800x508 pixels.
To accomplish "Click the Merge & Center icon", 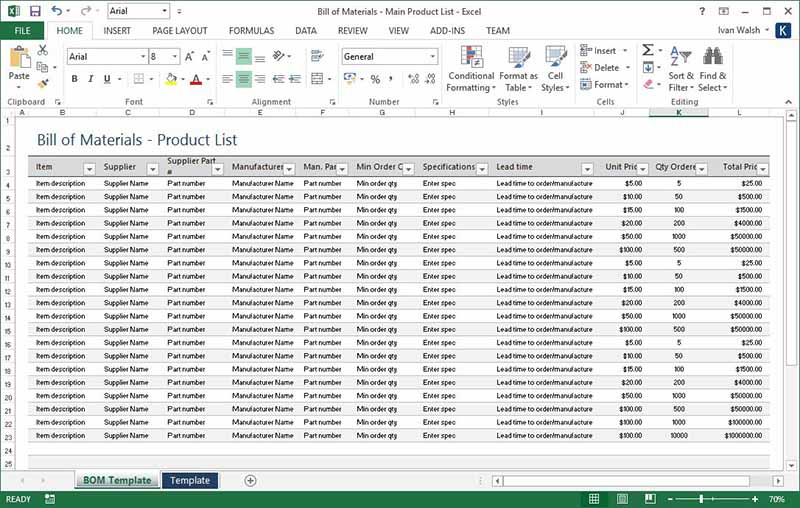I will point(317,79).
